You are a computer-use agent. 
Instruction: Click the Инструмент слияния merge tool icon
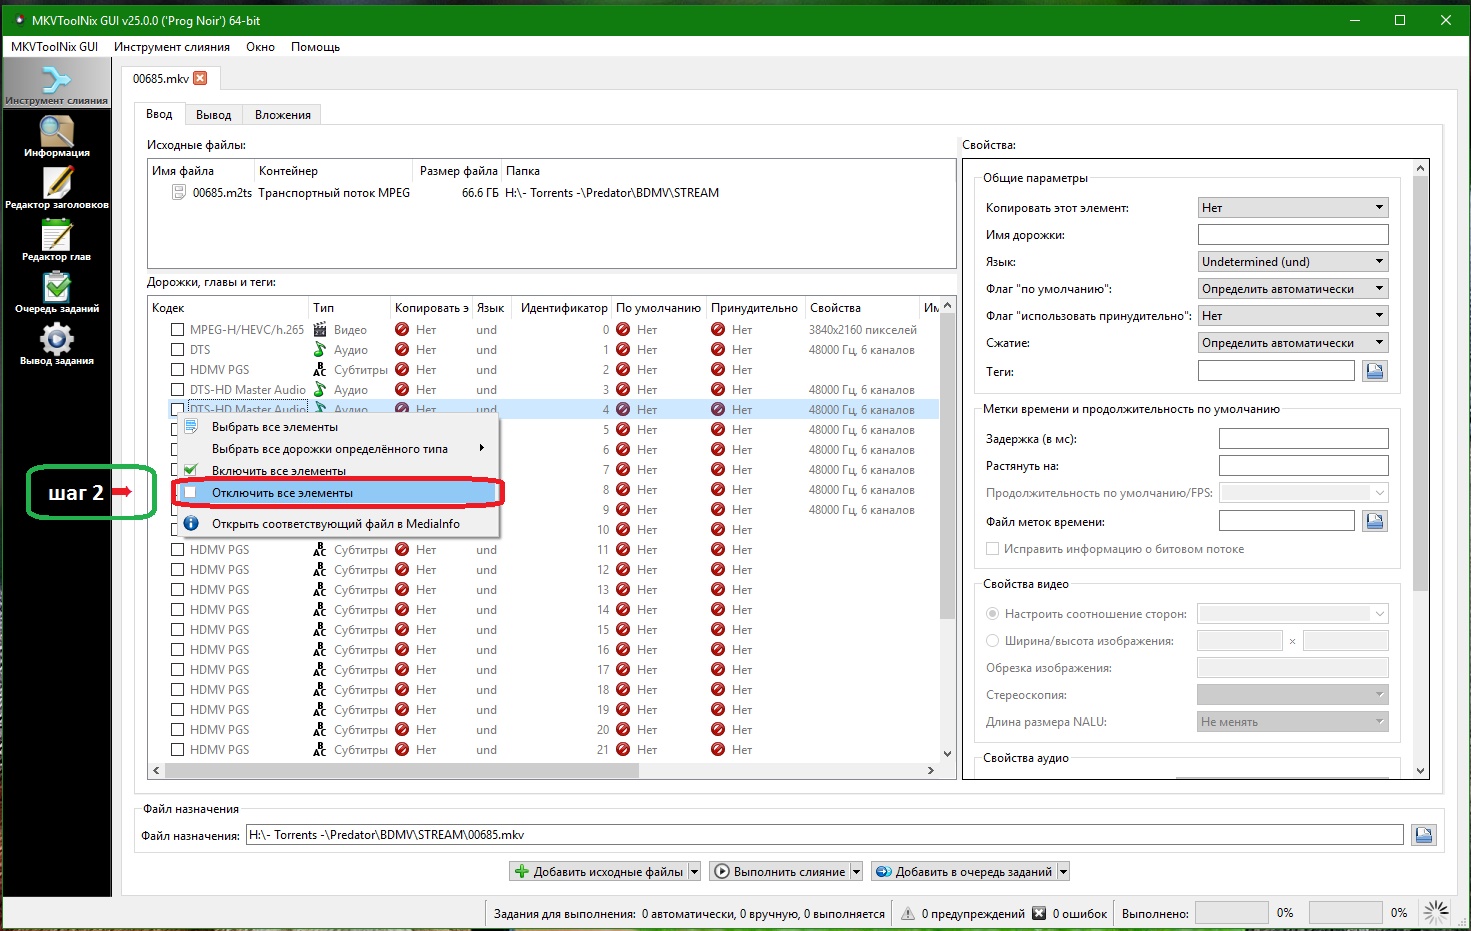[x=57, y=82]
